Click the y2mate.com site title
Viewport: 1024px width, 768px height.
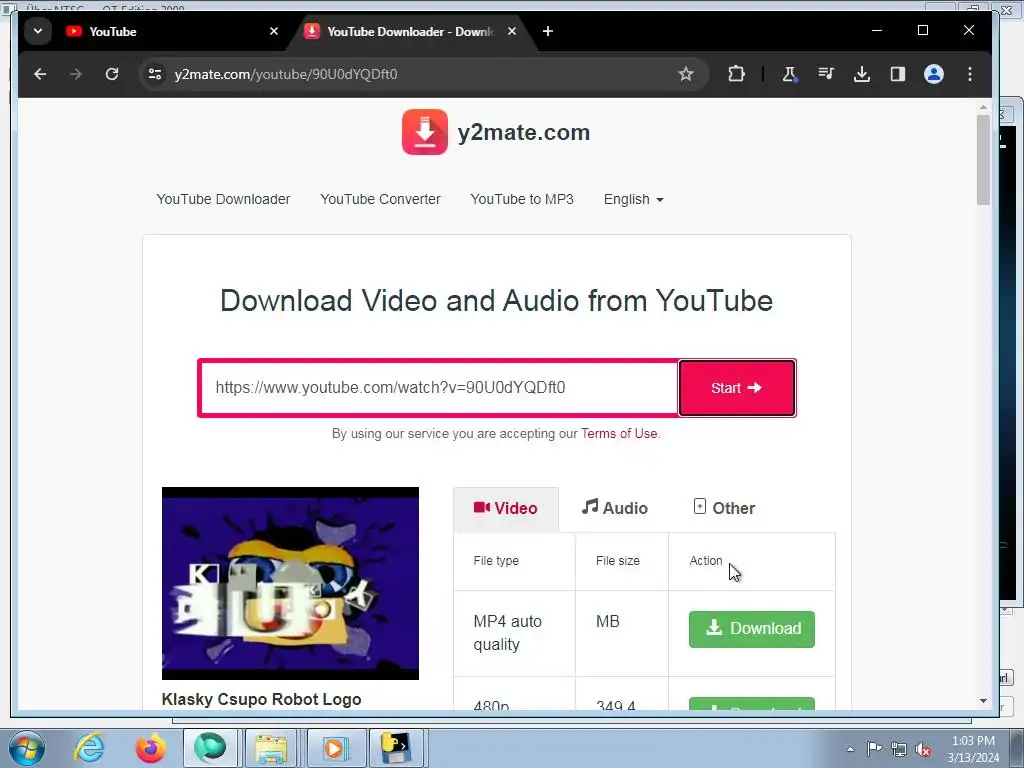tap(524, 133)
